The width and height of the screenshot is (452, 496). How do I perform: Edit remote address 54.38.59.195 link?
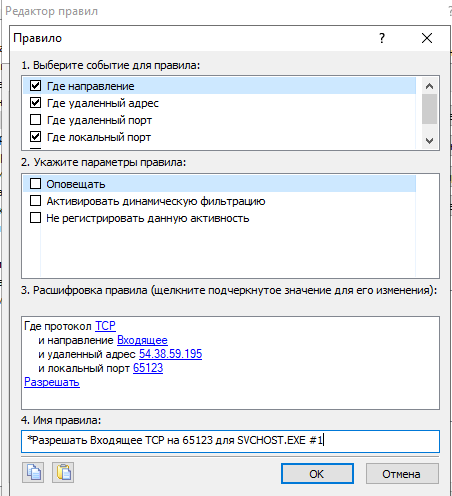pyautogui.click(x=170, y=354)
